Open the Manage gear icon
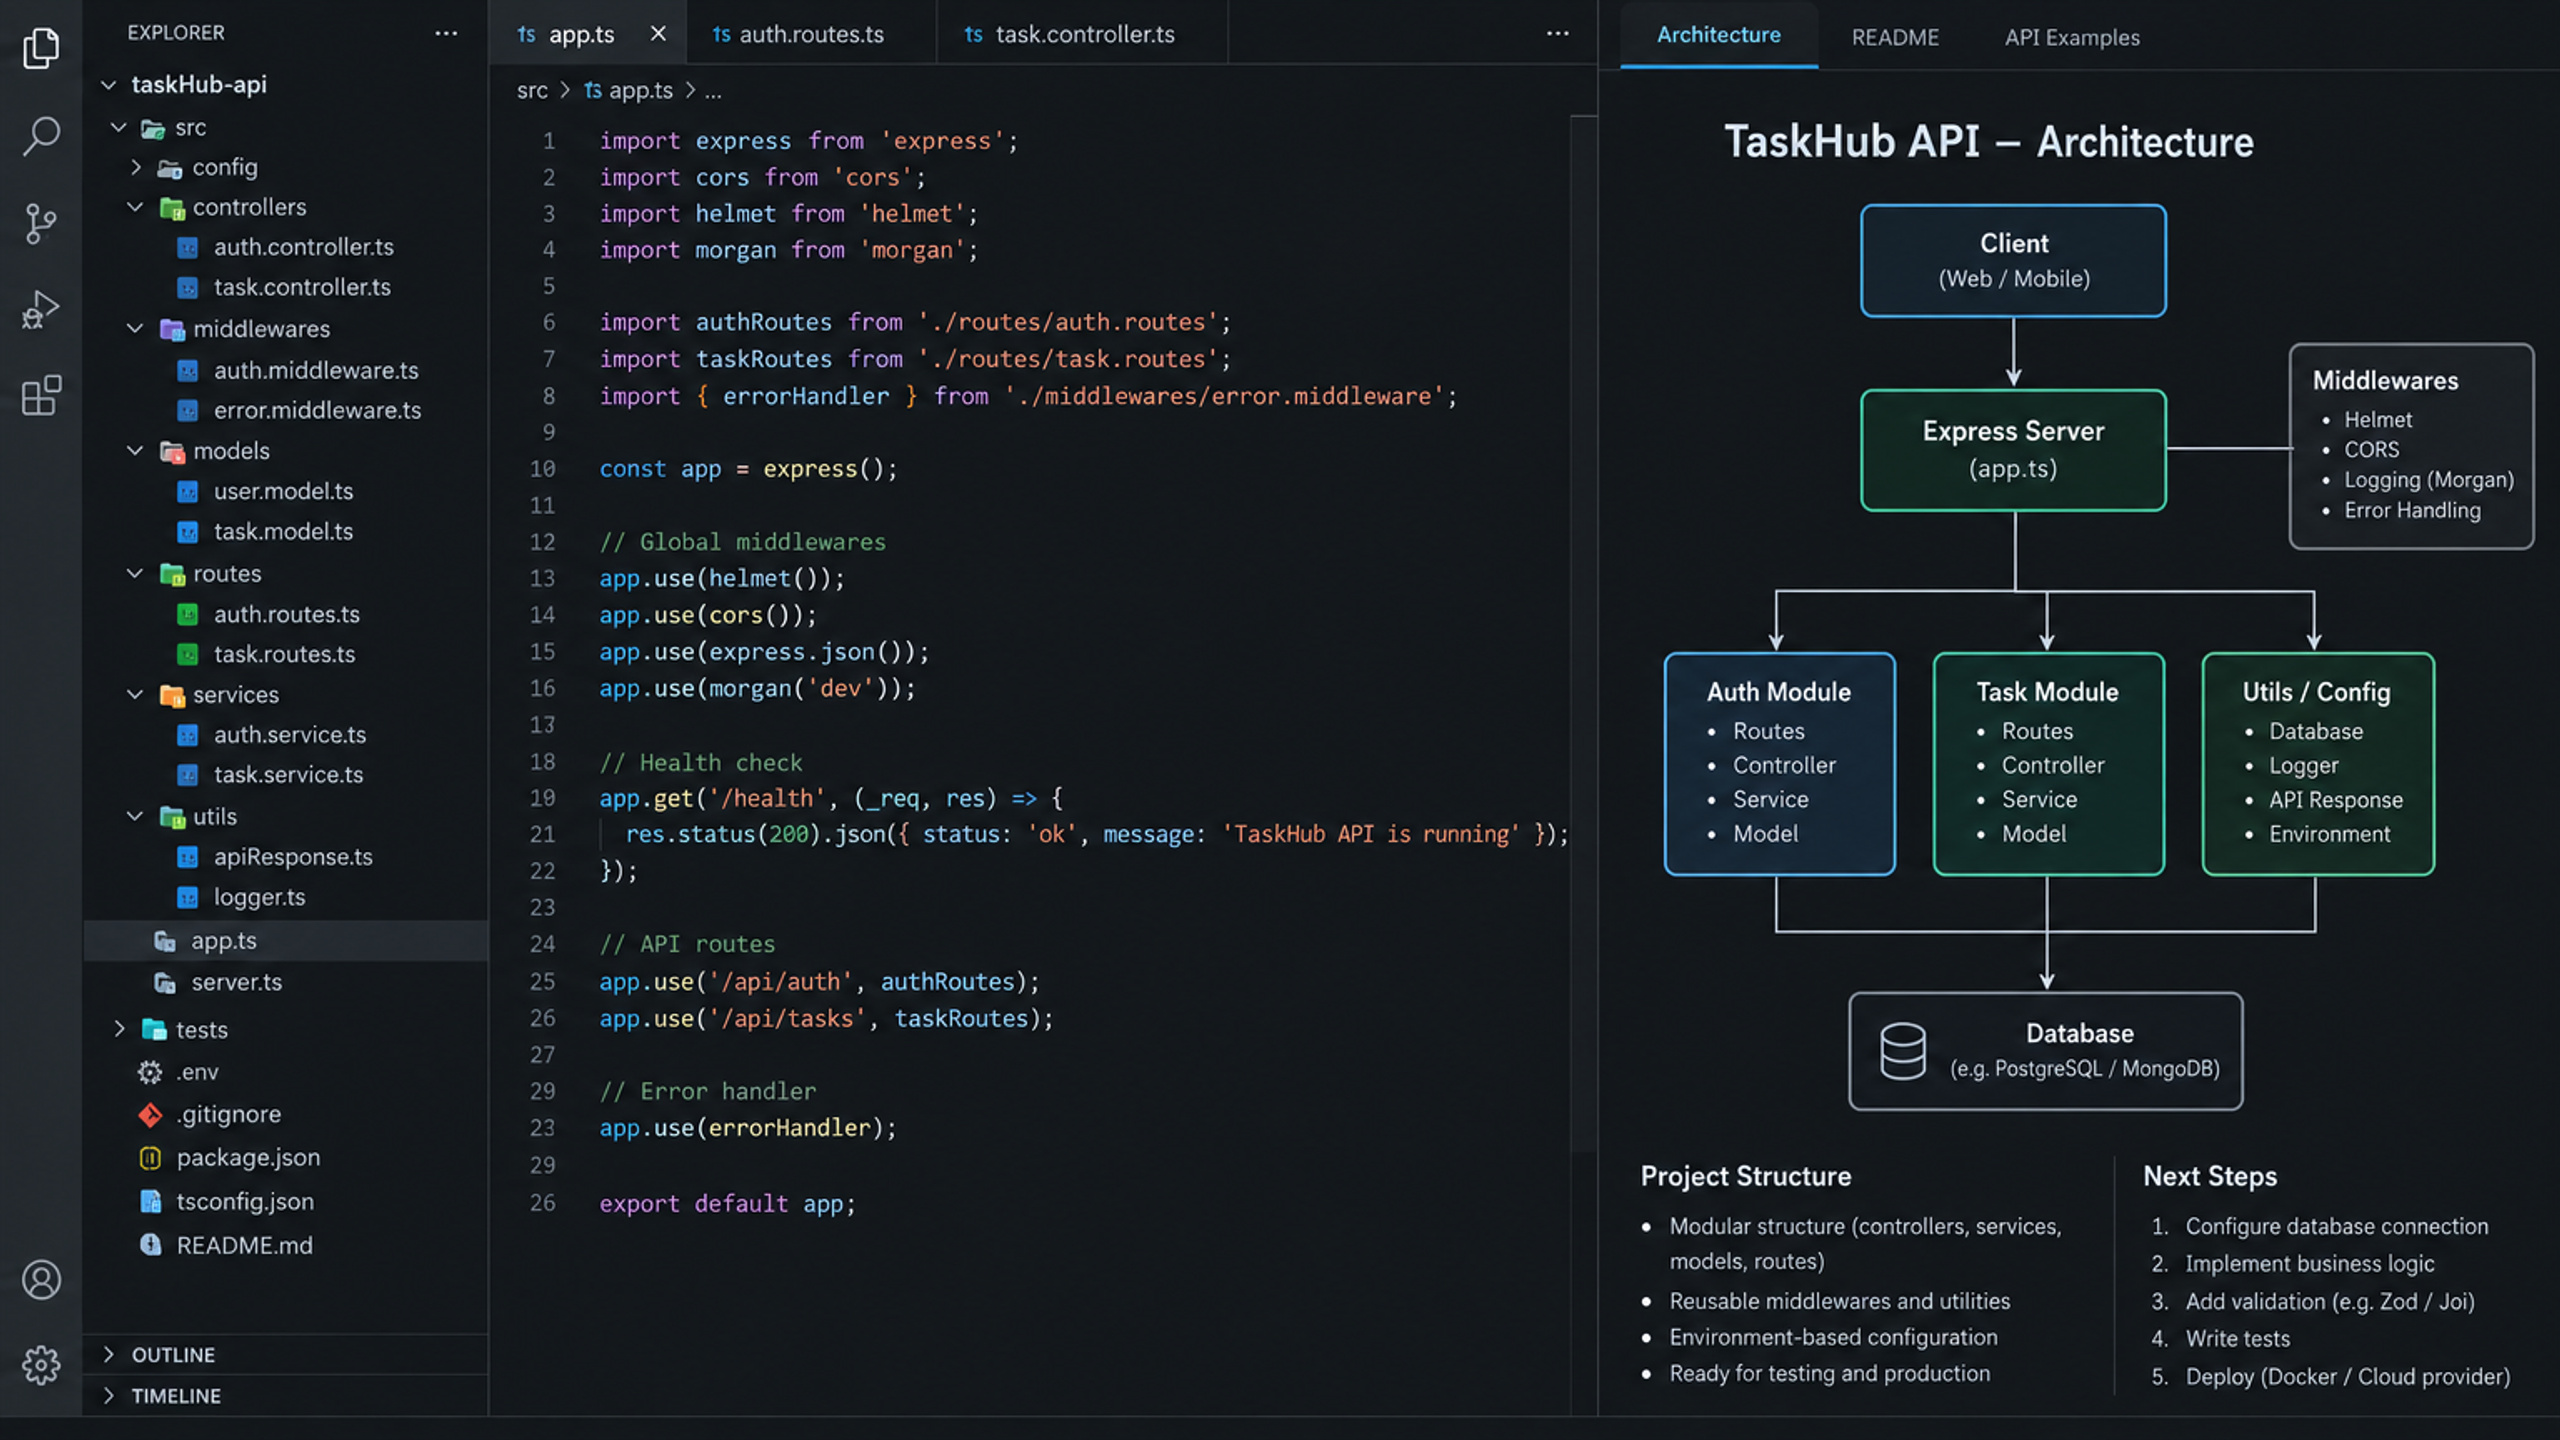 [41, 1364]
